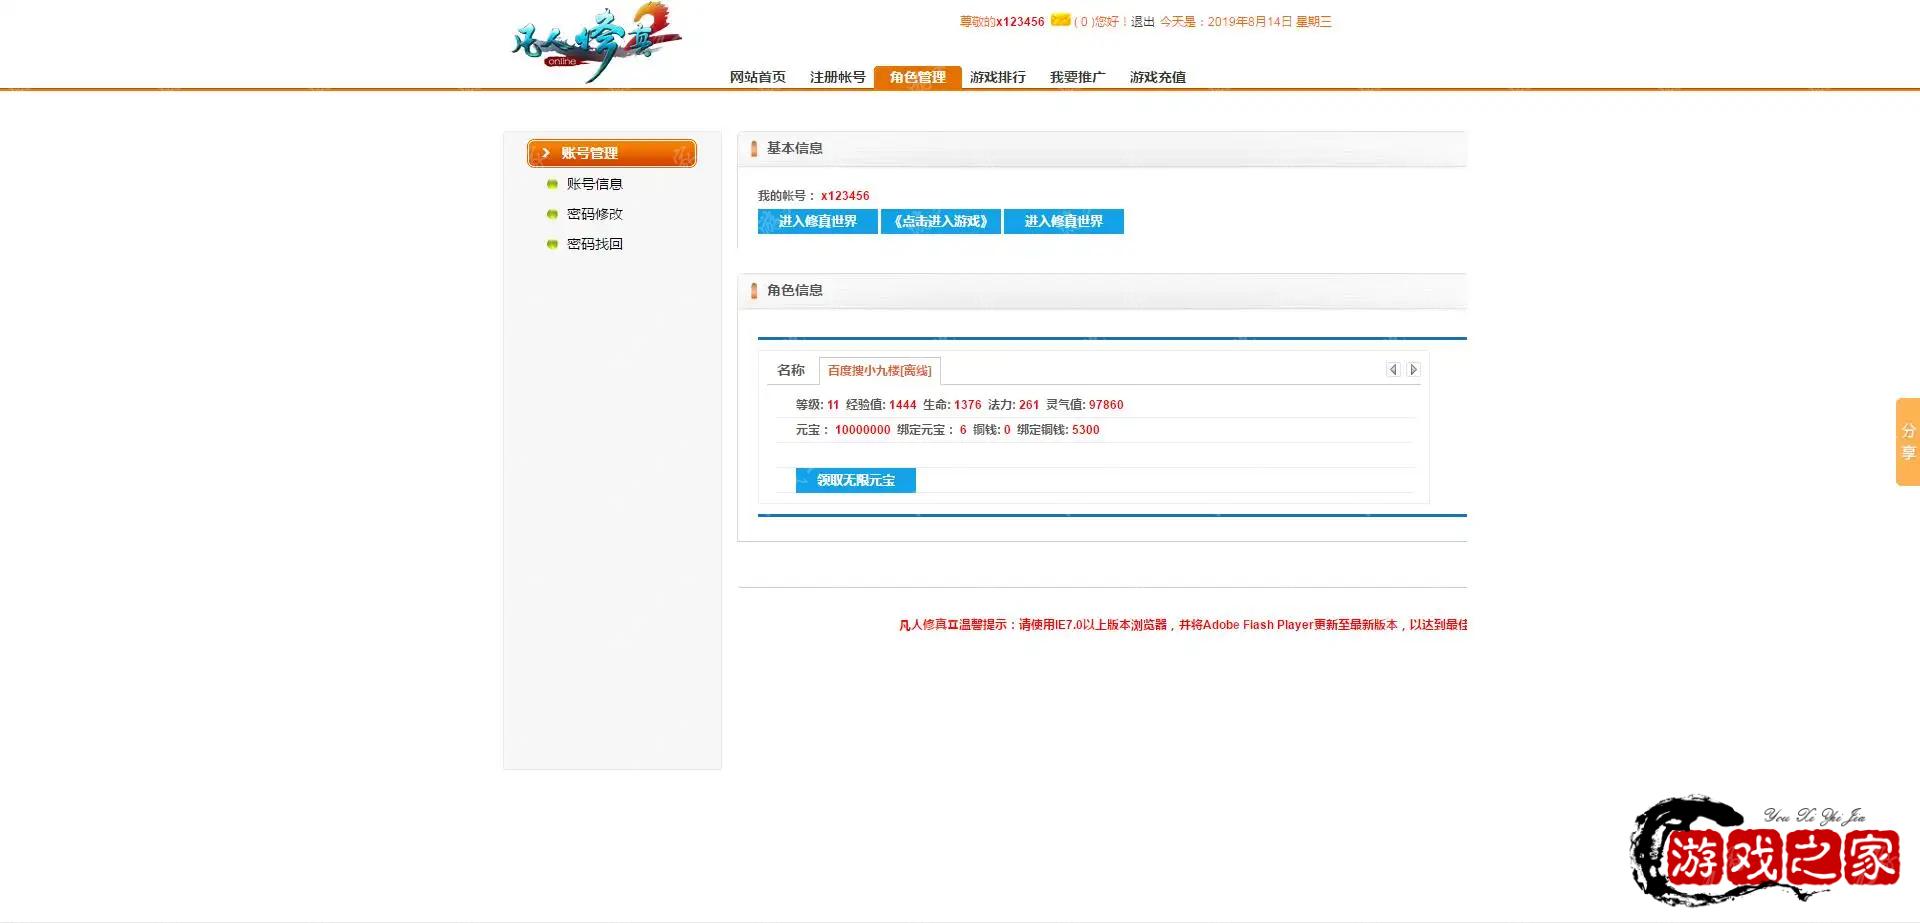This screenshot has height=923, width=1920.
Task: Click the left pagination arrow above character tab
Action: pyautogui.click(x=1393, y=369)
